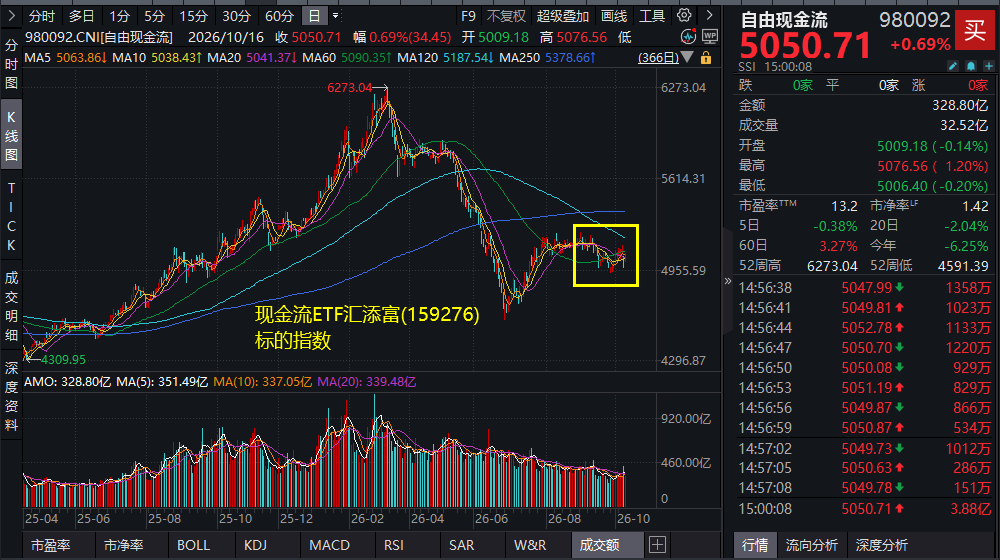Click the 4309.95 low price marker
The height and width of the screenshot is (560, 1000).
(x=63, y=360)
